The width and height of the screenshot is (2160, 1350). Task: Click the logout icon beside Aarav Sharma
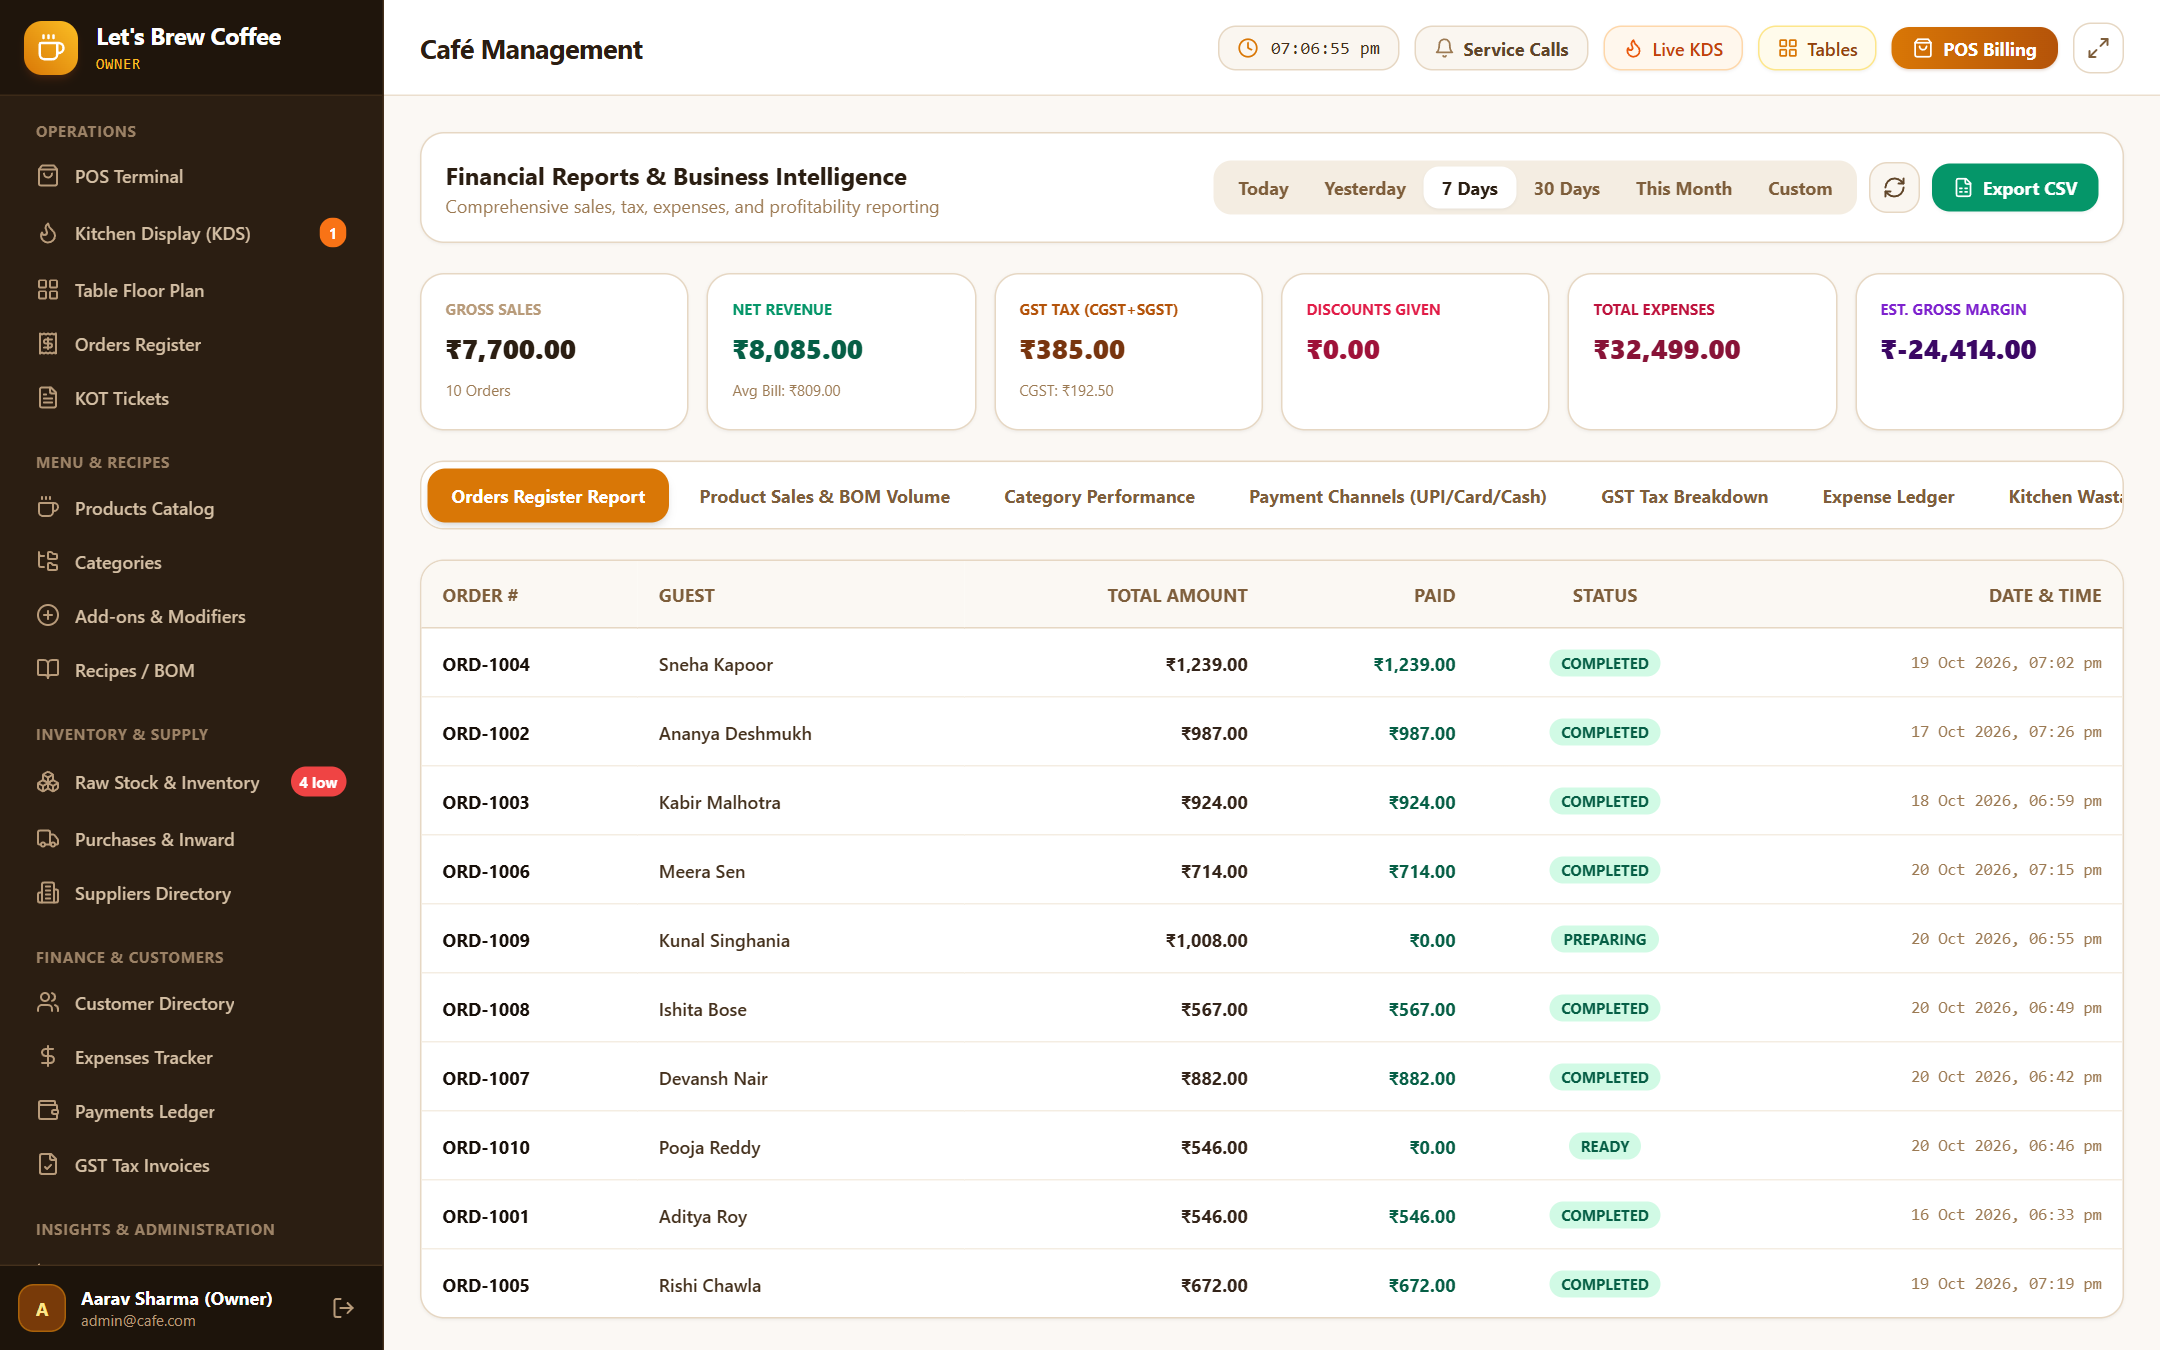coord(343,1308)
